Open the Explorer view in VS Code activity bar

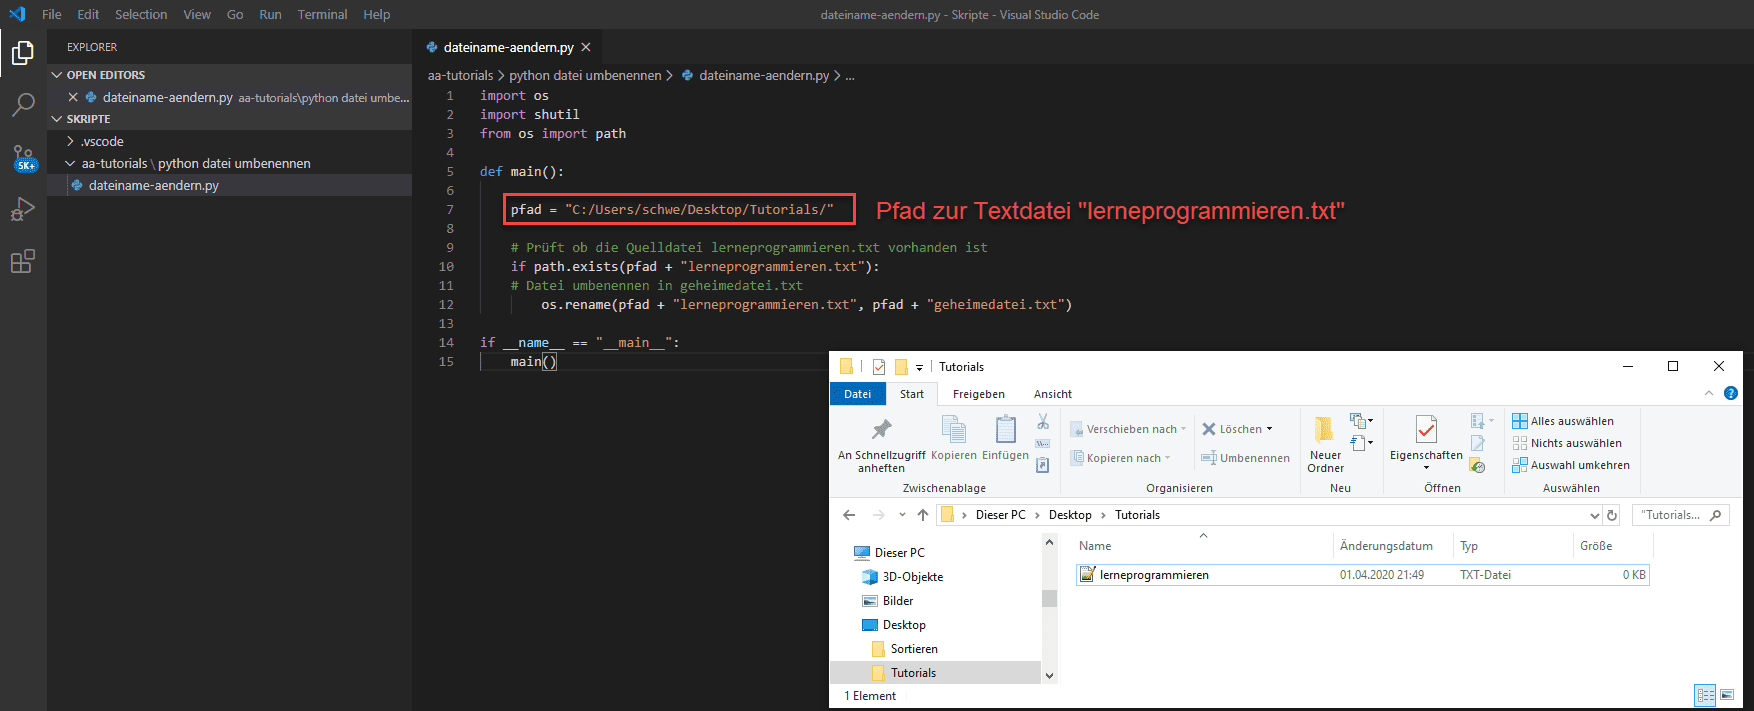[22, 53]
